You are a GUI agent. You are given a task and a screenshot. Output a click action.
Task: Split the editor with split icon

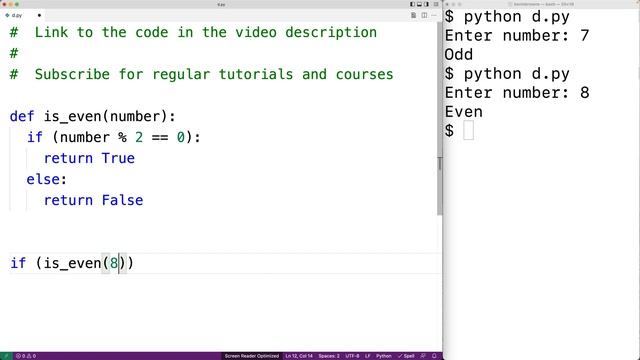(424, 16)
